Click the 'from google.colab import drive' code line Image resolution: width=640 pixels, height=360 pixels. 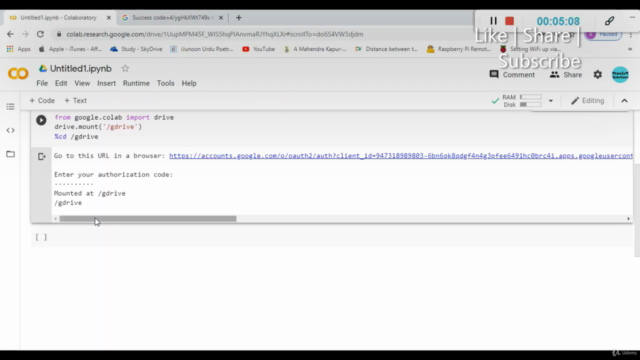(114, 117)
